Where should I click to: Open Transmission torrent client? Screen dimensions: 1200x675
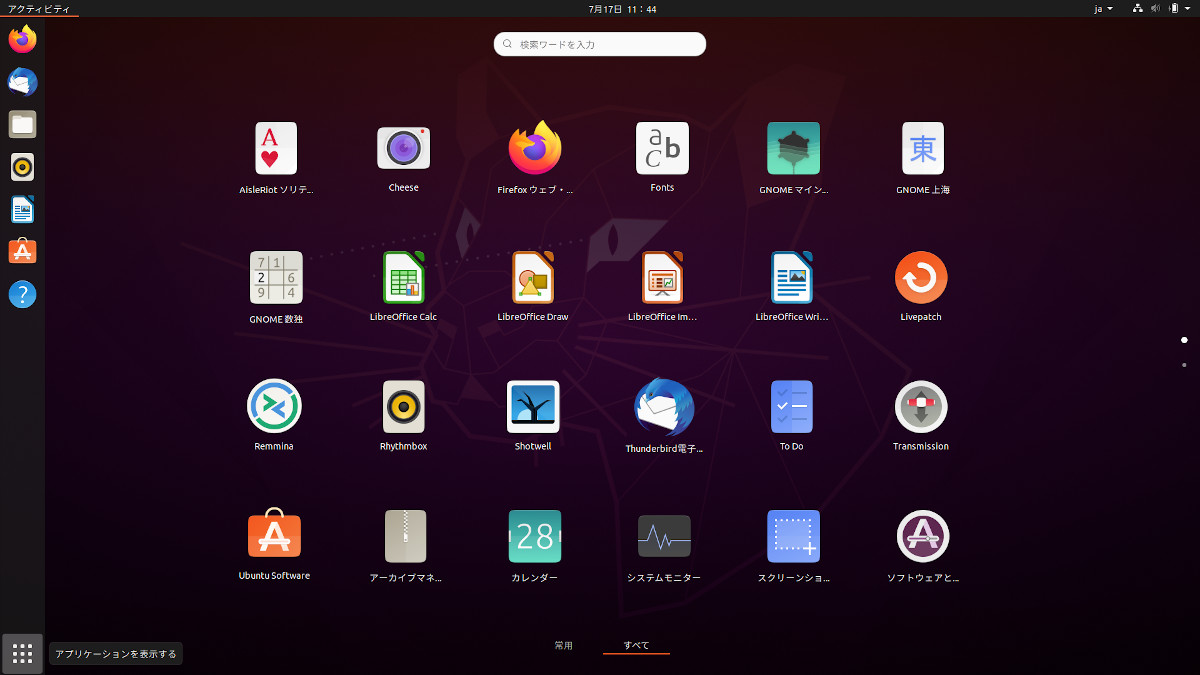coord(921,406)
